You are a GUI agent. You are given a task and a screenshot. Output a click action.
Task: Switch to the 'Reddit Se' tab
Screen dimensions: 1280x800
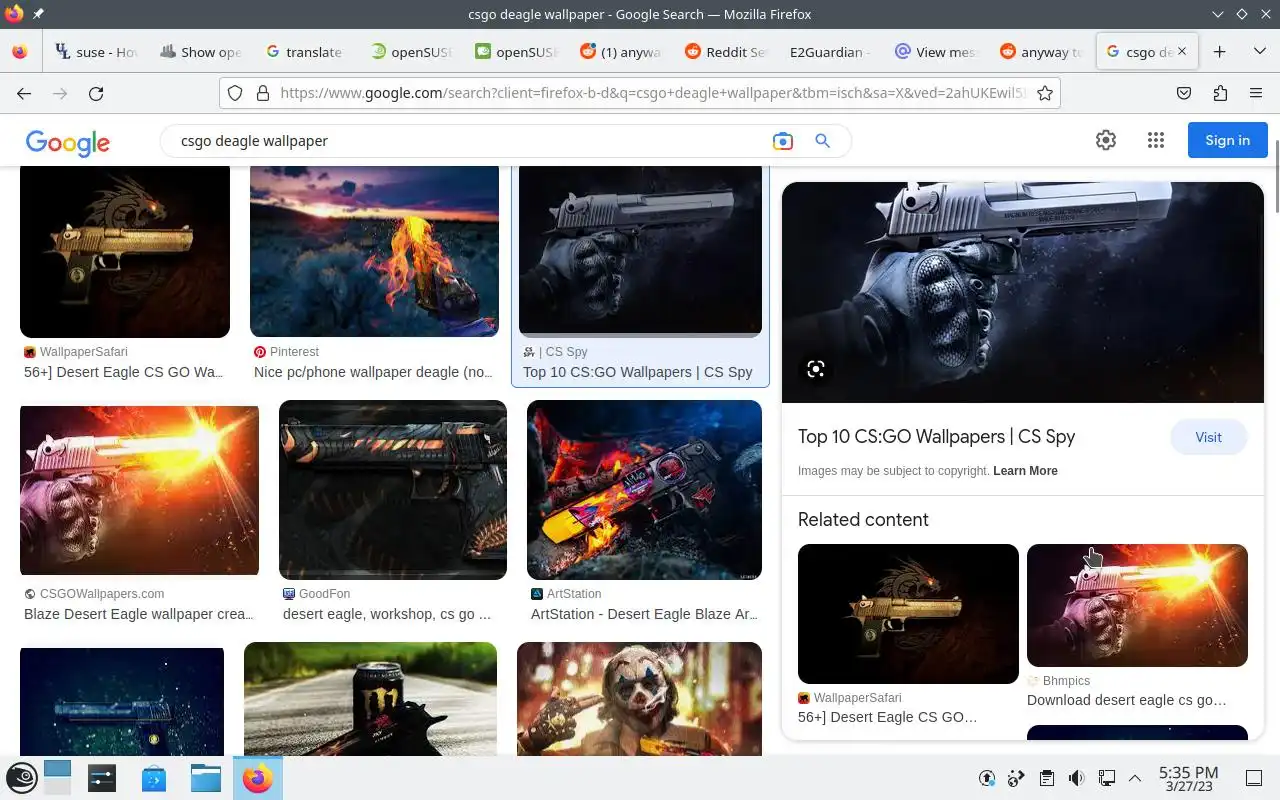724,52
